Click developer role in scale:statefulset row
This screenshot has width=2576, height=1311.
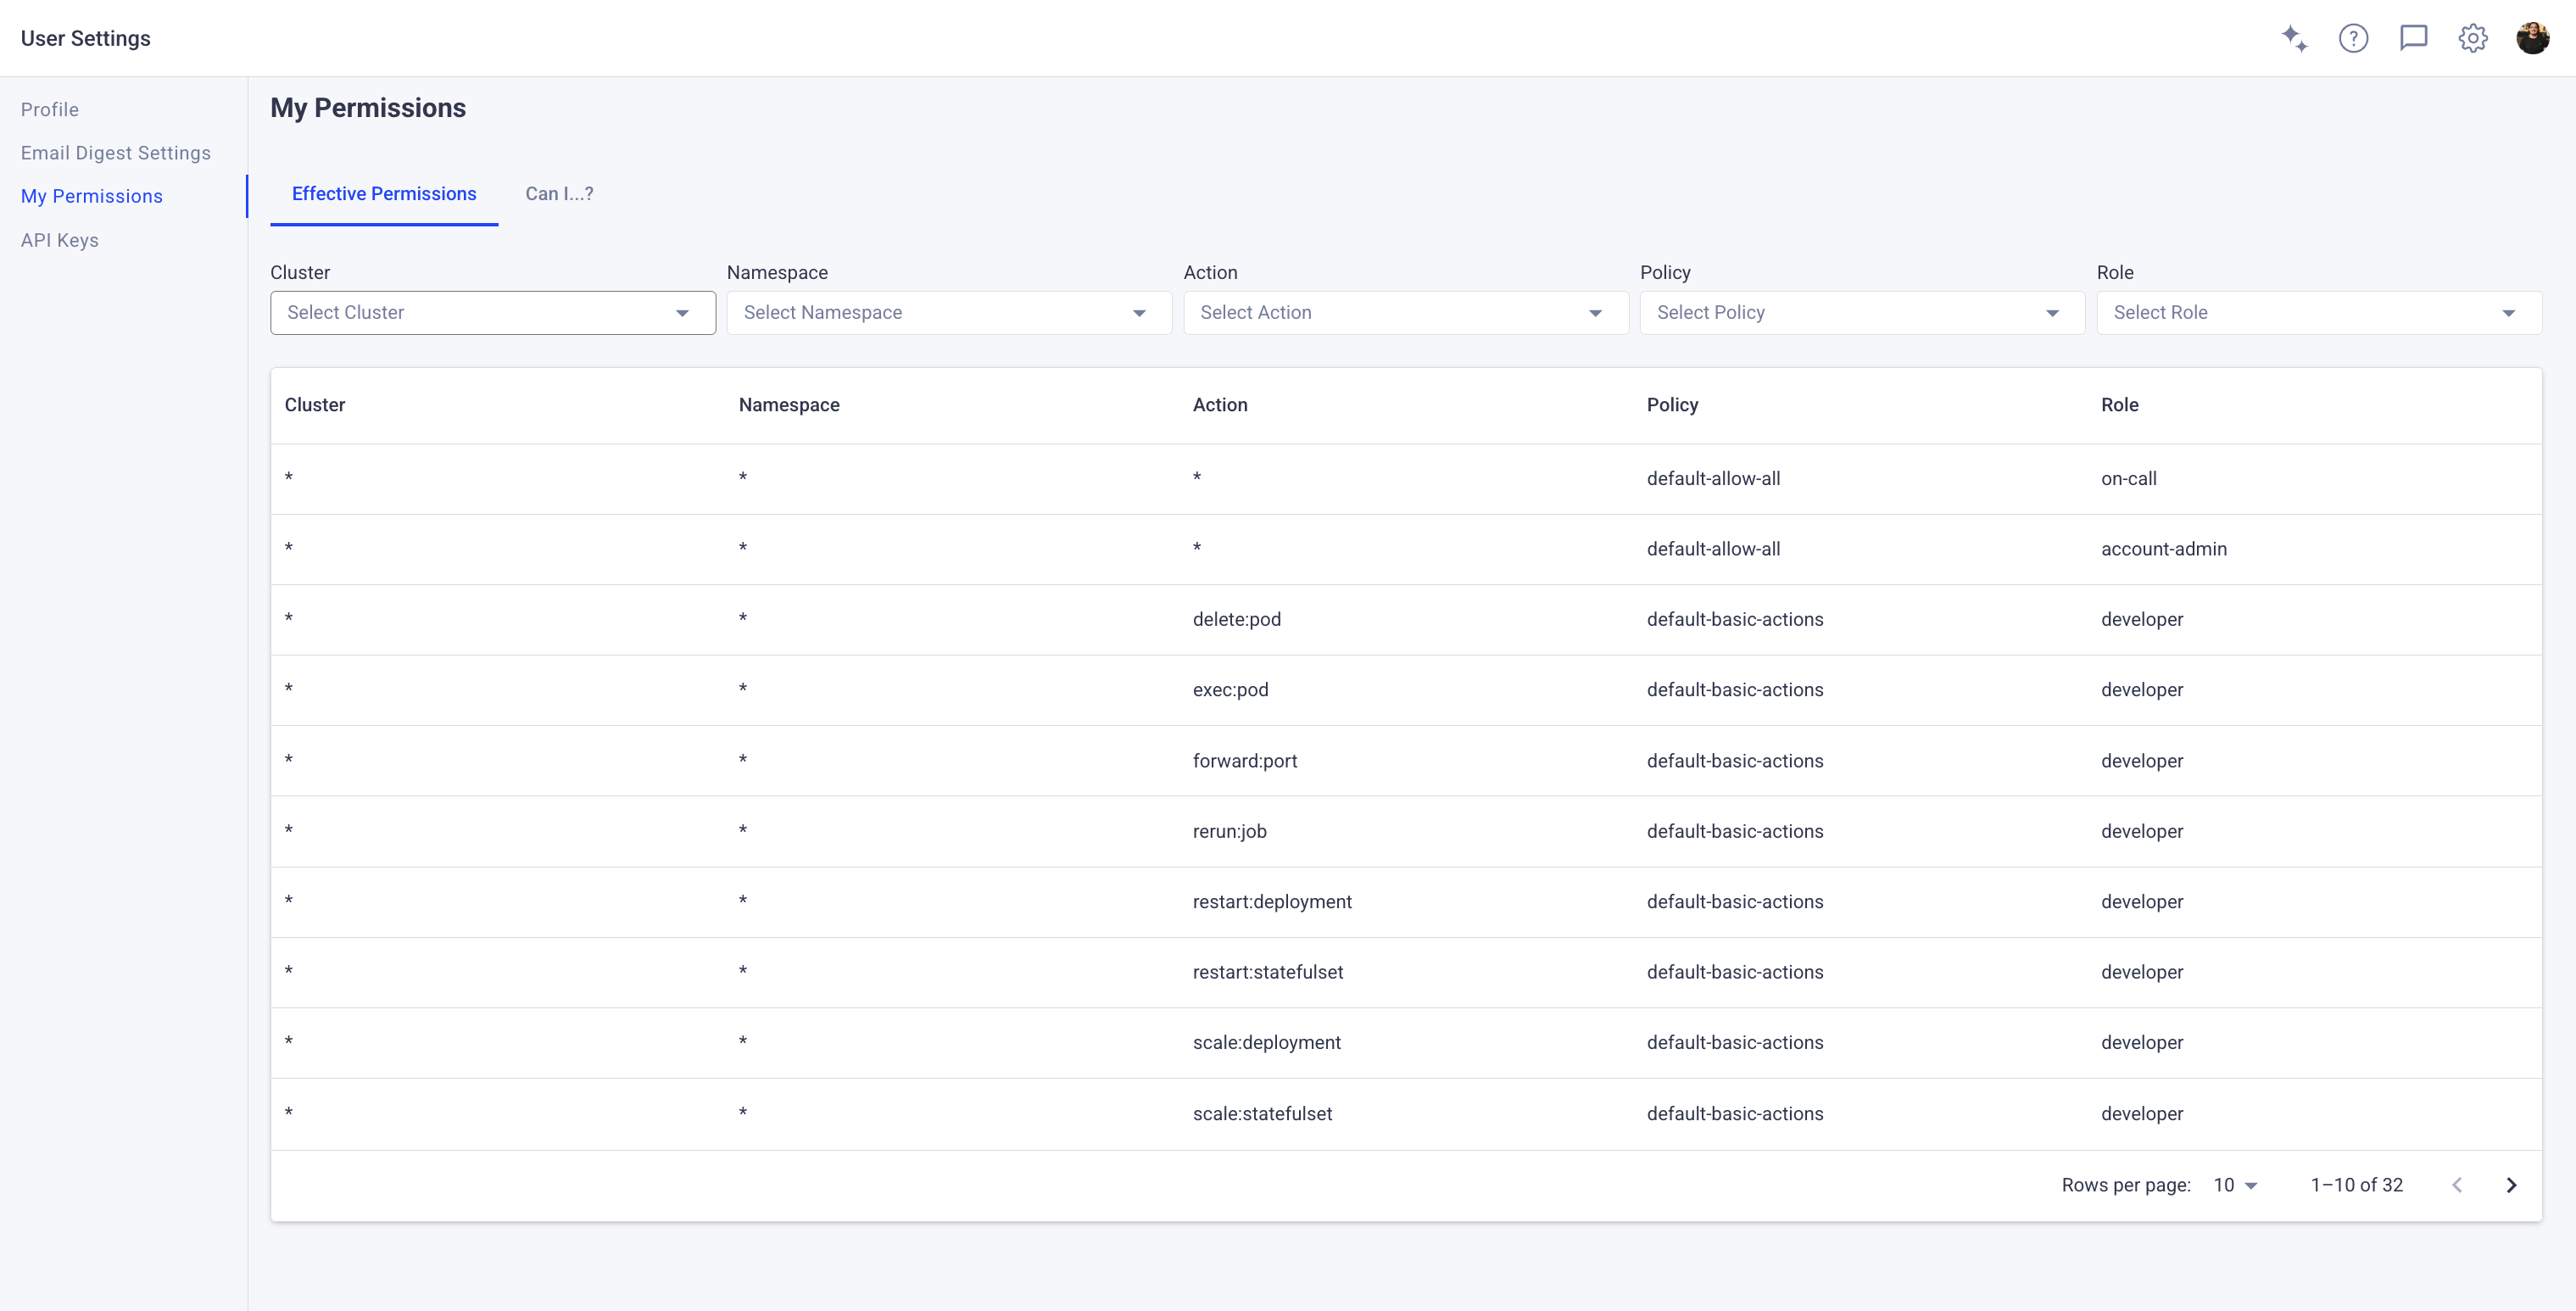(x=2142, y=1114)
